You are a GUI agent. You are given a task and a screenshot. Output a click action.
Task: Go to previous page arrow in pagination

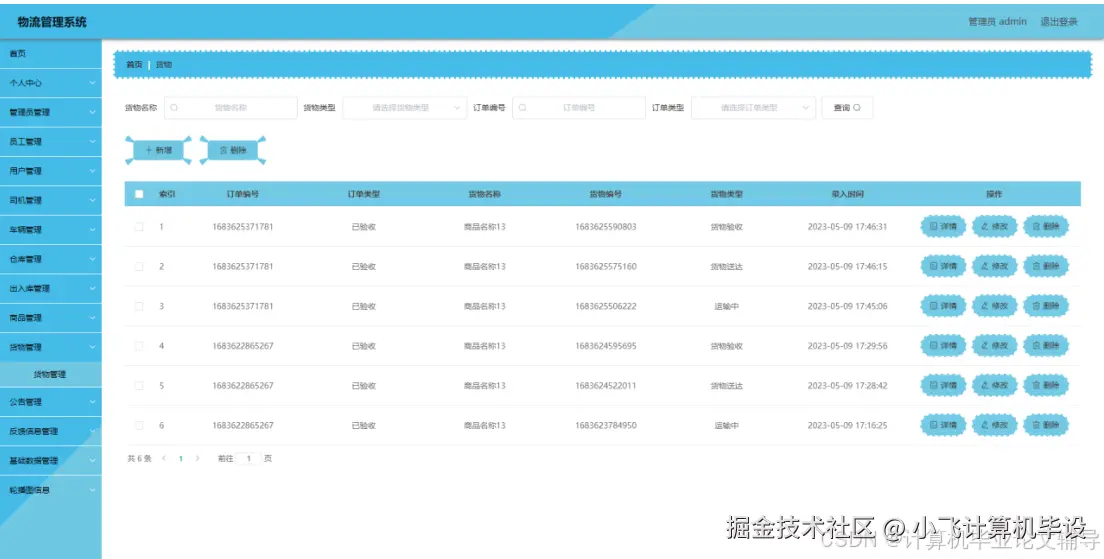[164, 458]
